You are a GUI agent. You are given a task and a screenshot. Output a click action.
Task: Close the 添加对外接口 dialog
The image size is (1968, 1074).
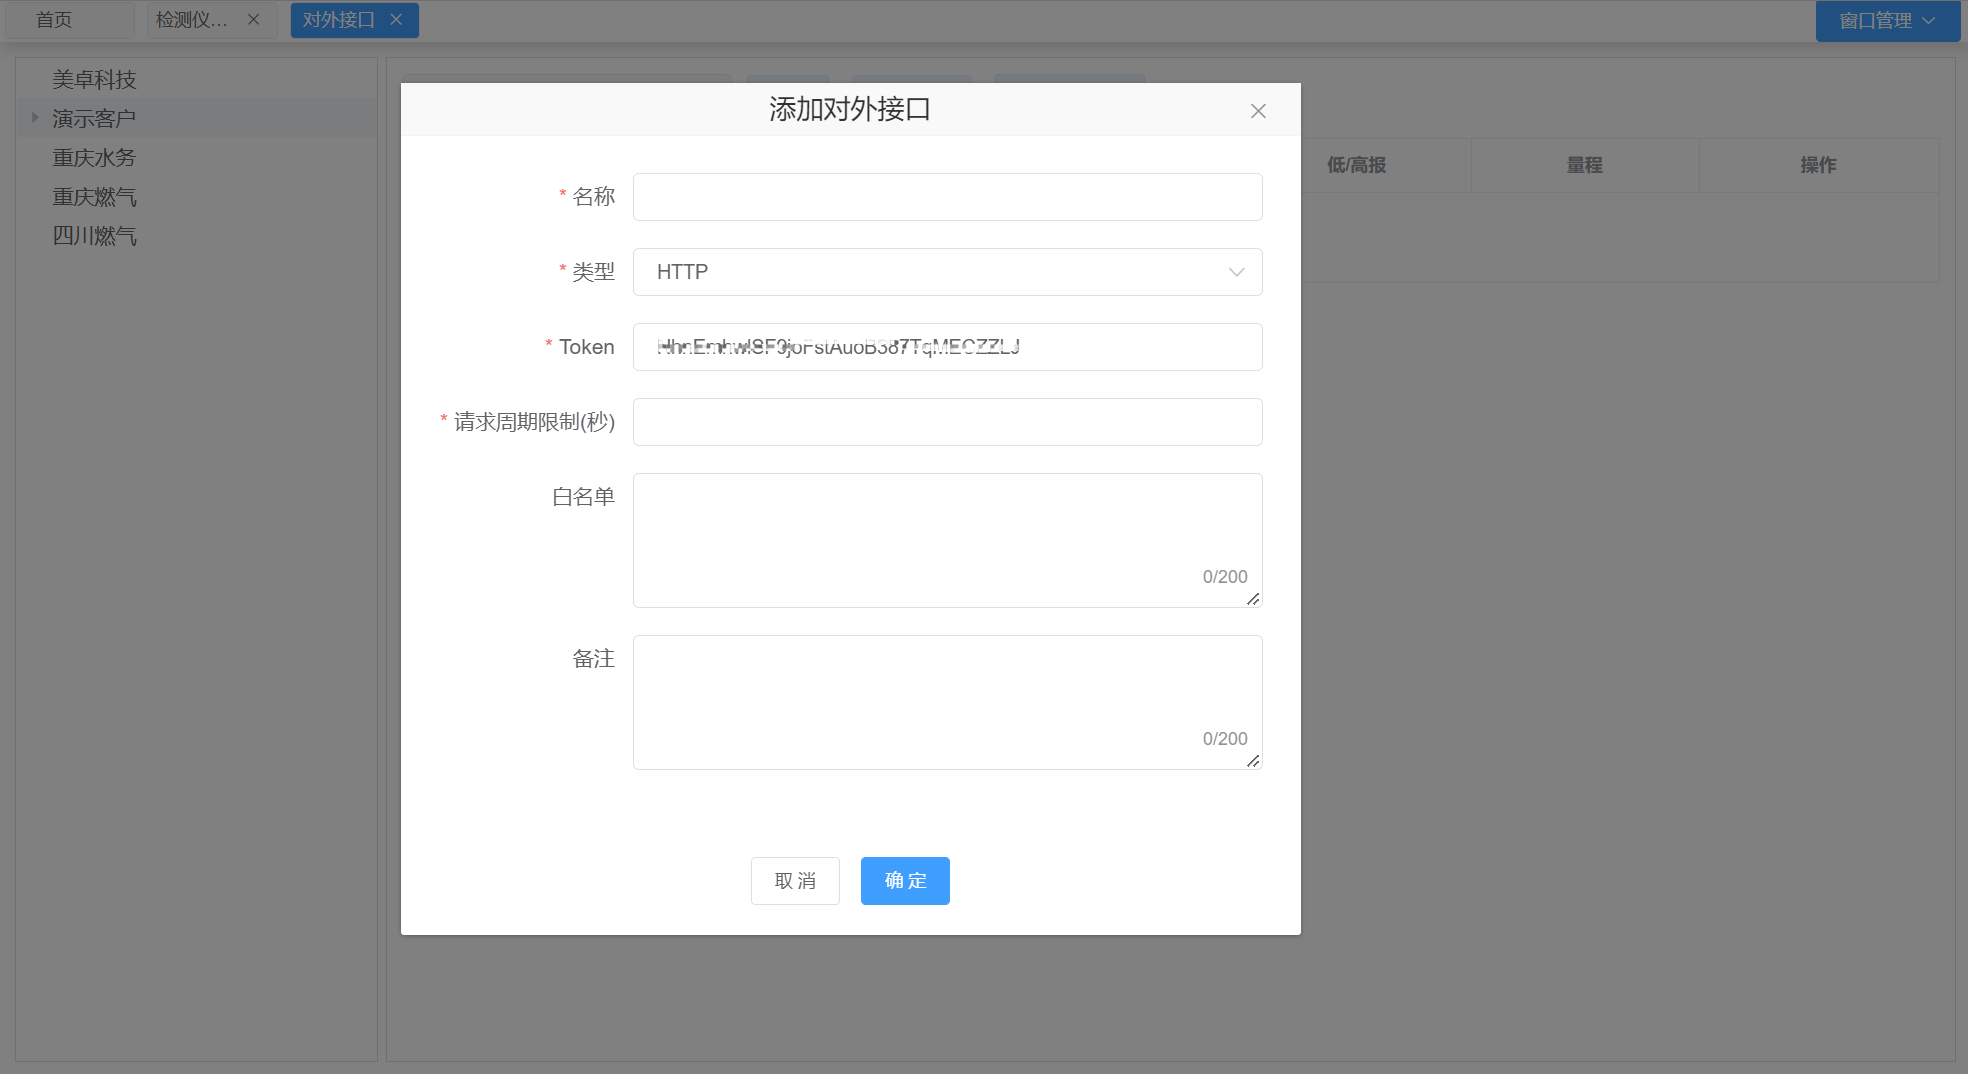click(1258, 111)
